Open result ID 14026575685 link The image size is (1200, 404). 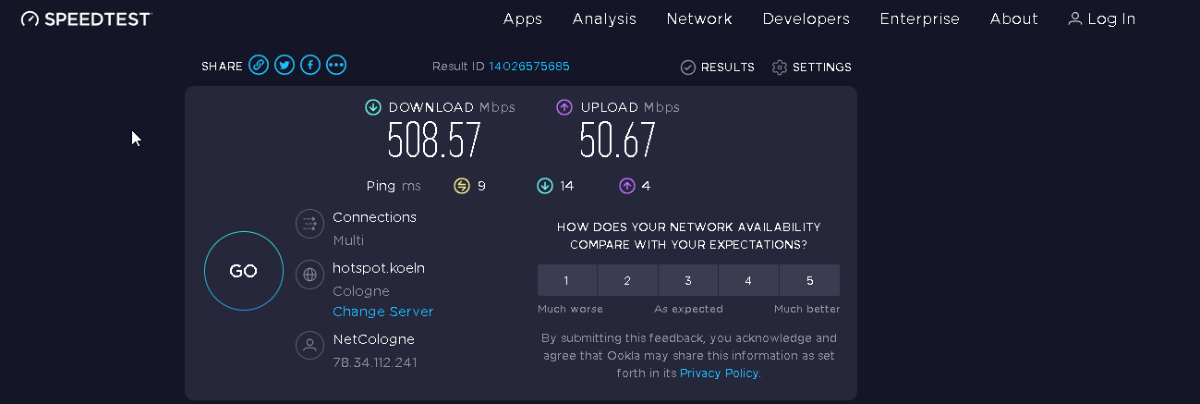pos(529,66)
